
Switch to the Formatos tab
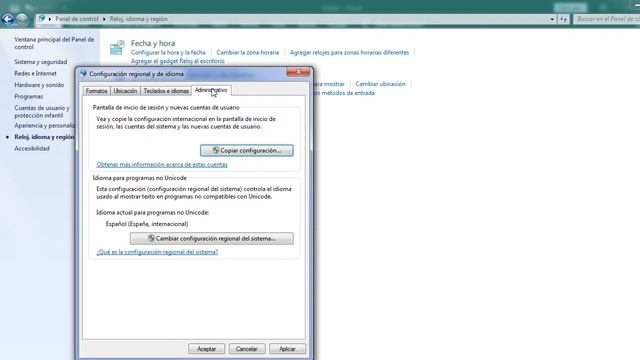(x=96, y=91)
